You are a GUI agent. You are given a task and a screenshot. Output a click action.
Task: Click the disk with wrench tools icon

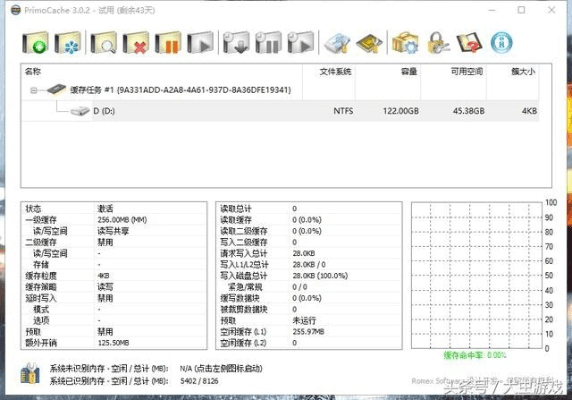[x=337, y=44]
